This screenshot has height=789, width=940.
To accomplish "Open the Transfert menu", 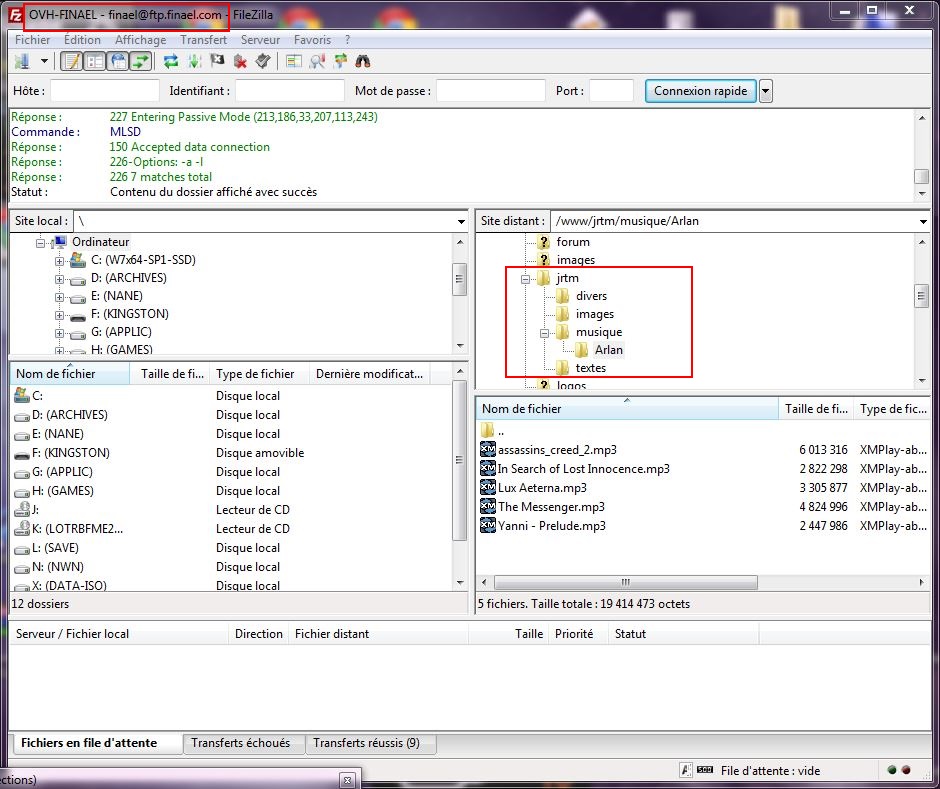I will coord(203,40).
